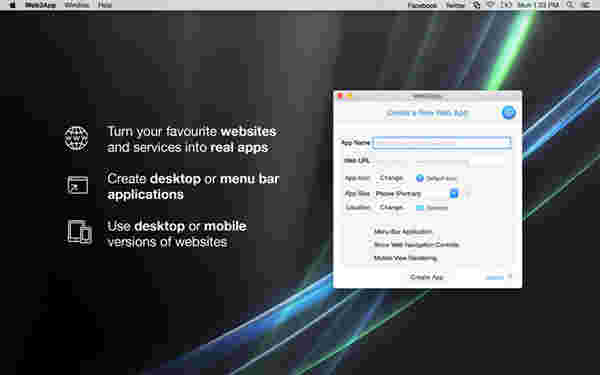Focus the App Name input field

point(442,143)
